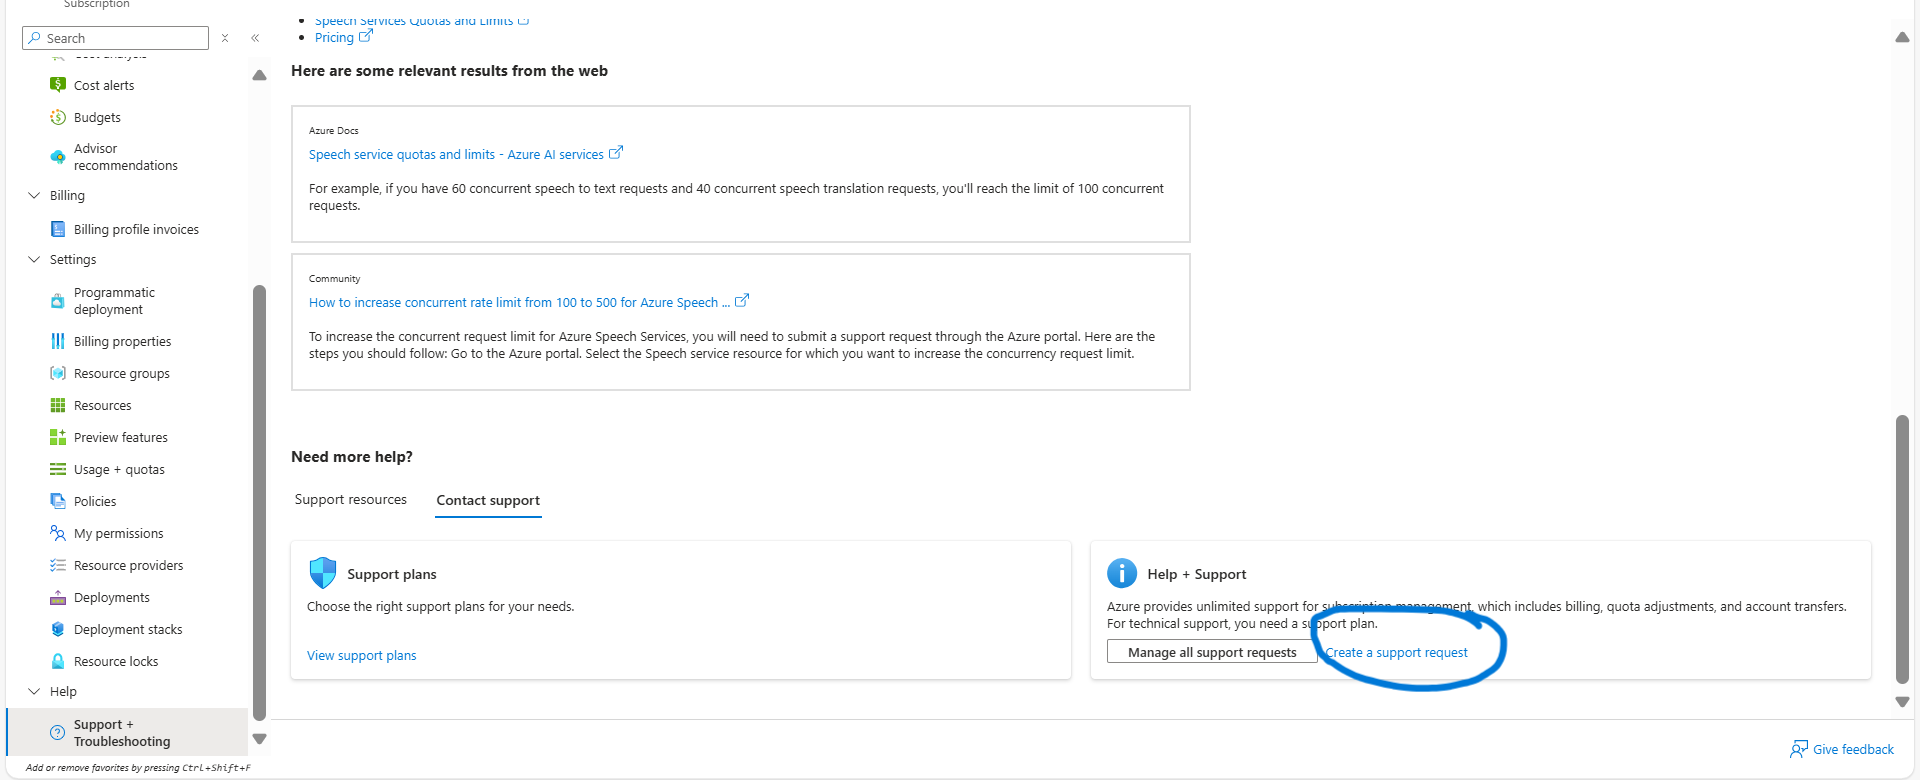Image resolution: width=1920 pixels, height=780 pixels.
Task: Click external icon next to Speech service quotas
Action: coord(616,153)
